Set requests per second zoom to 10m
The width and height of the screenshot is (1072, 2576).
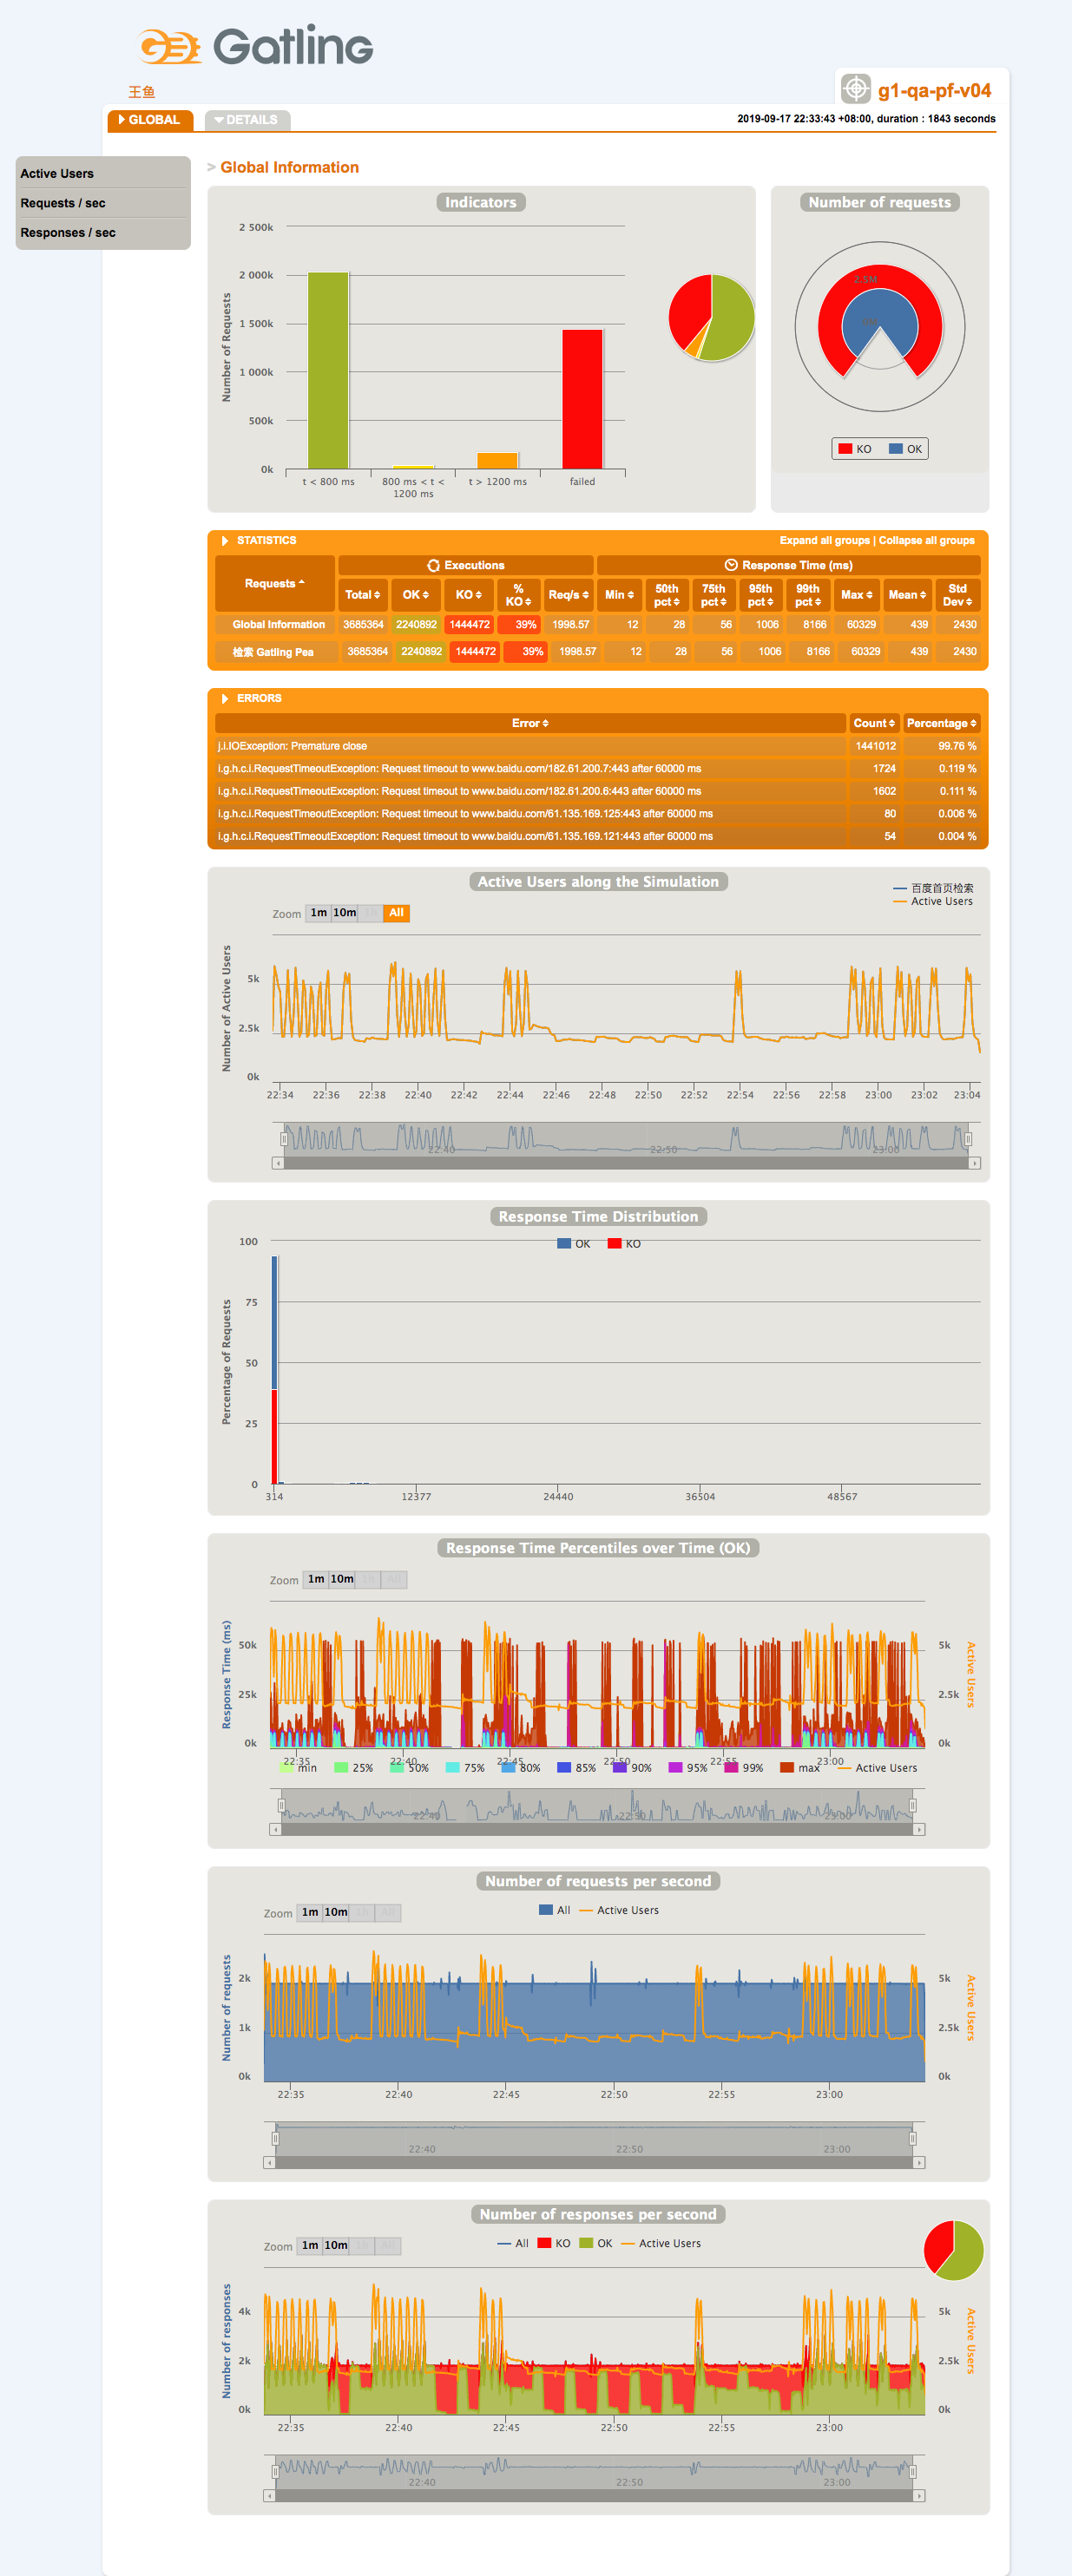[x=336, y=1912]
